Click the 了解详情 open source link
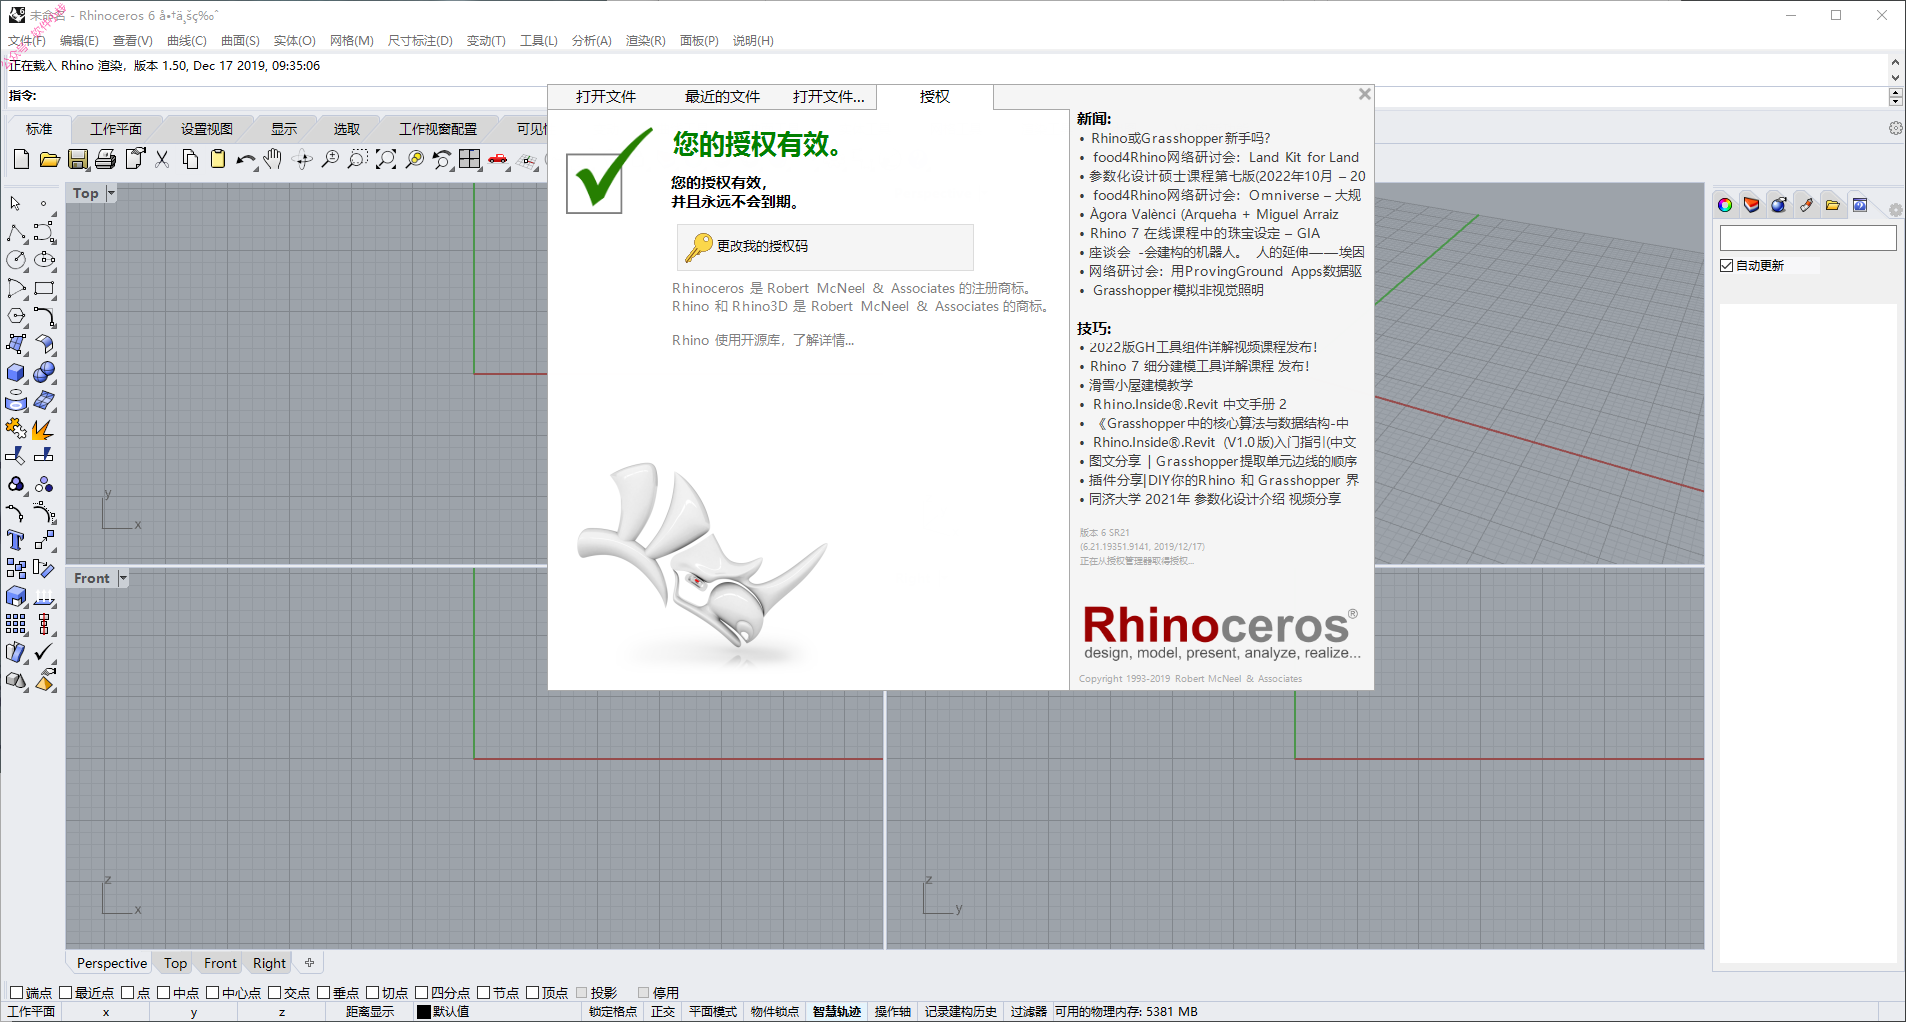Screen dimensions: 1906x1022 824,340
